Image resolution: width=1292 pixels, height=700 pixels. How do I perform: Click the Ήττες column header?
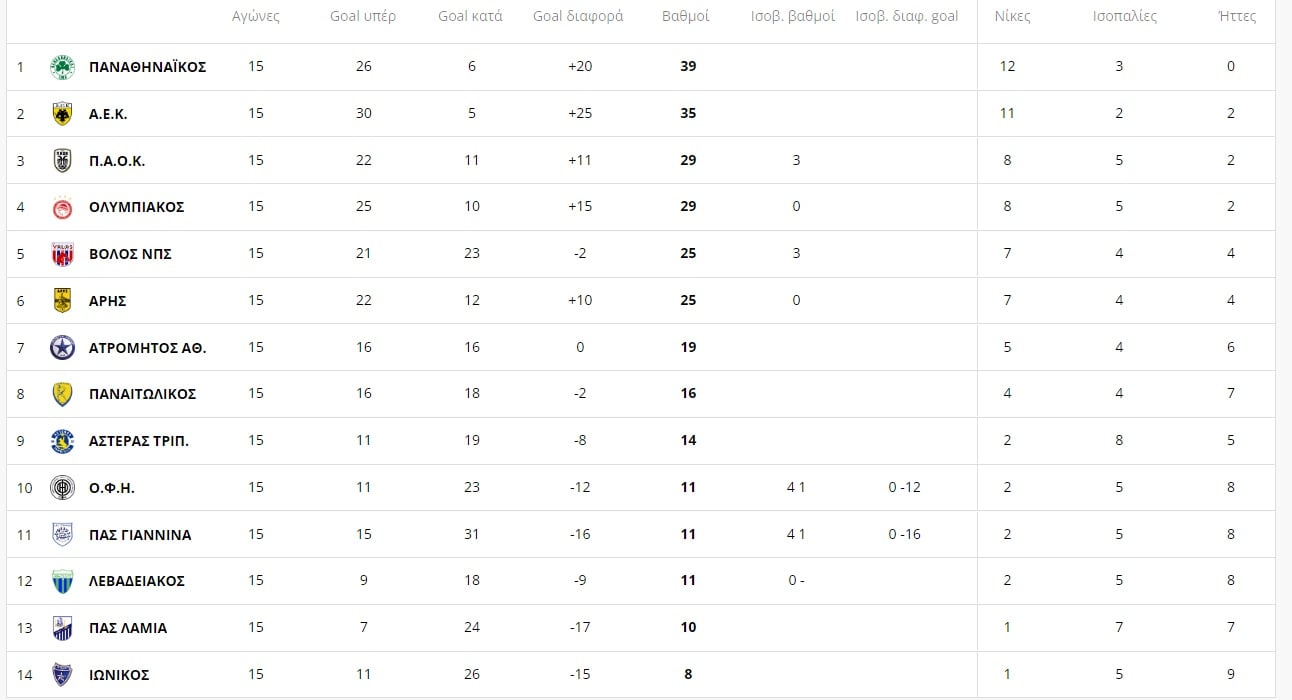[1237, 16]
